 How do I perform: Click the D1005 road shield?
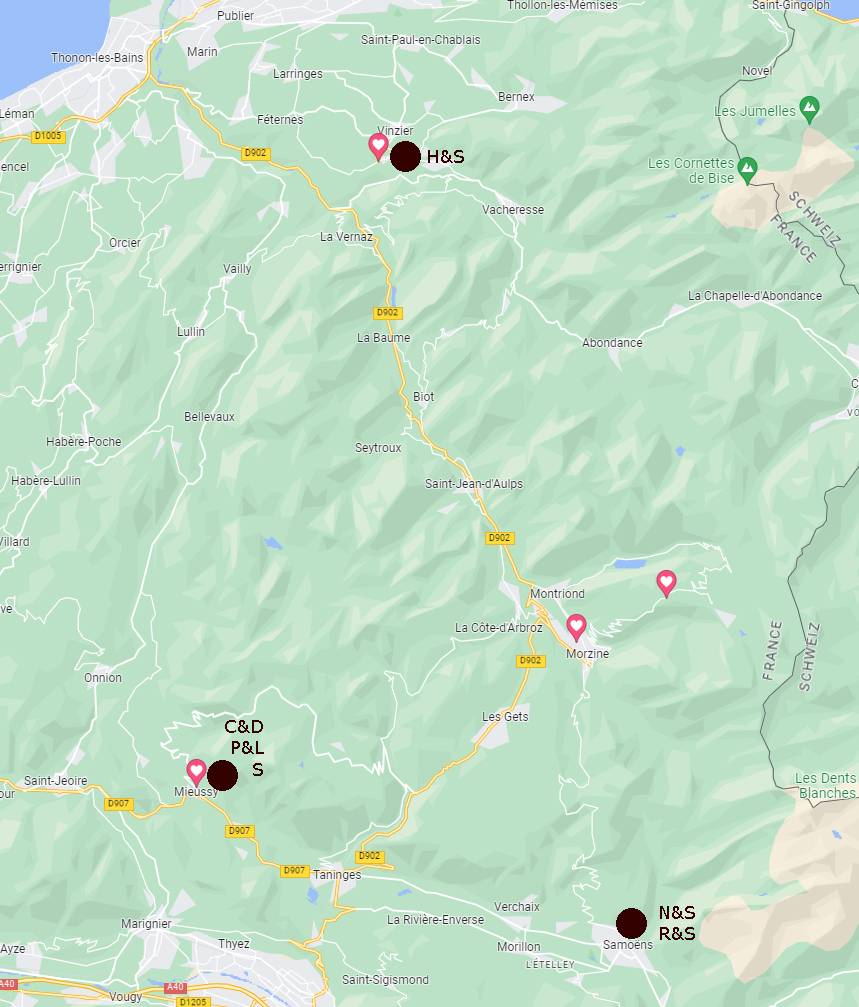pyautogui.click(x=48, y=136)
